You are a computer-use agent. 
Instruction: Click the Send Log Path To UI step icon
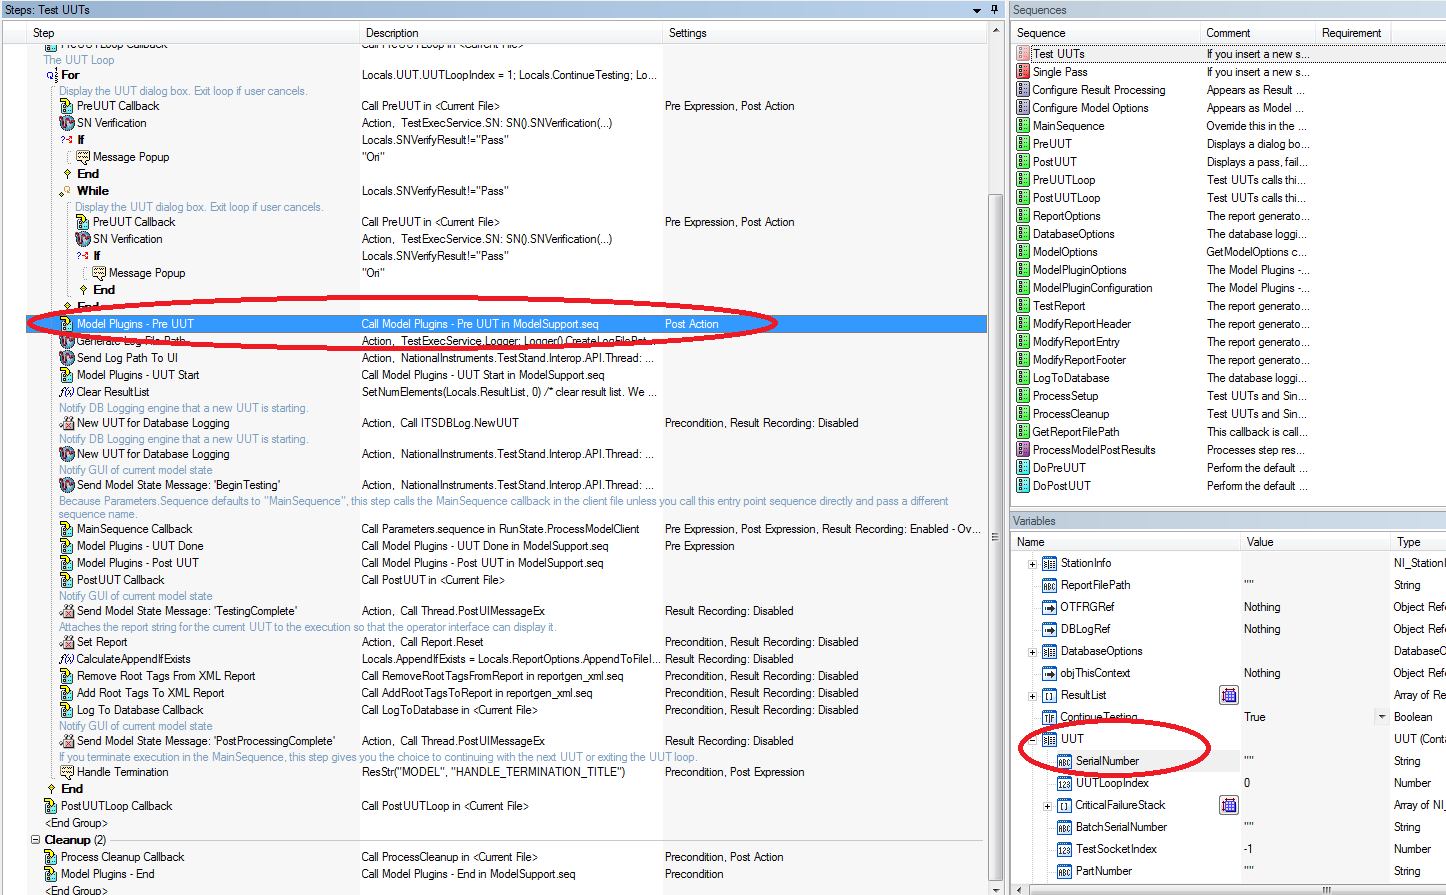[67, 358]
